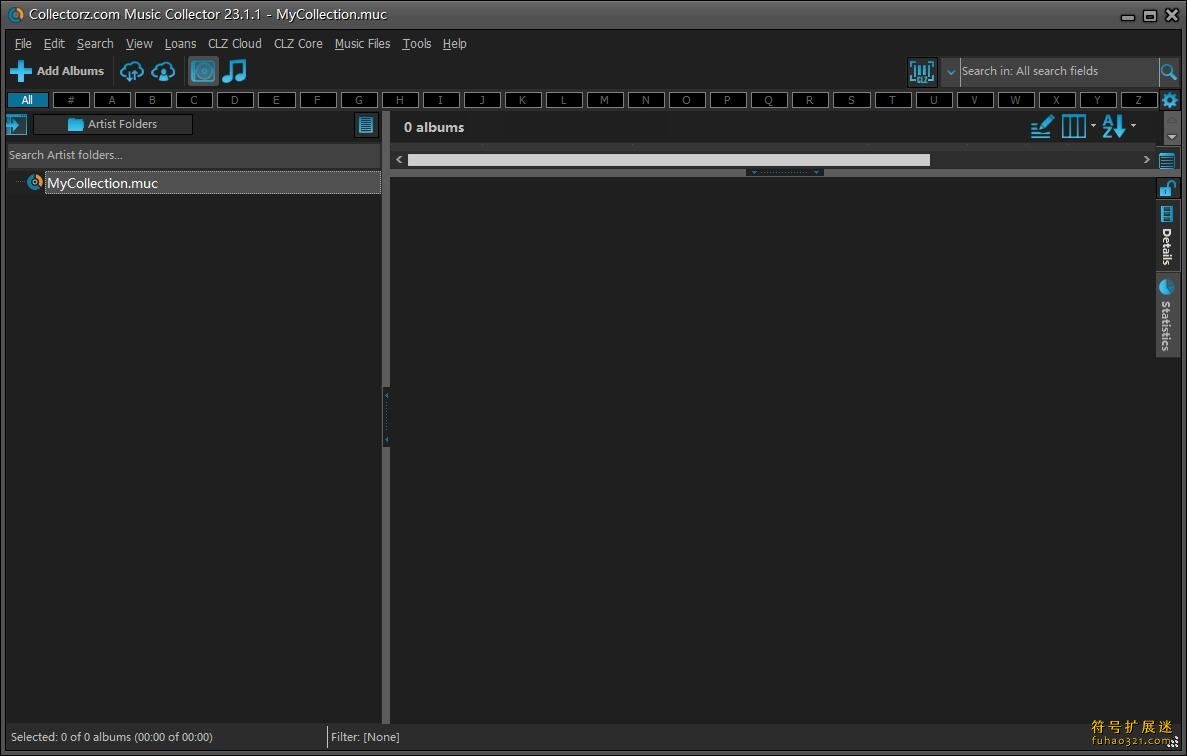Open the CLZ barcode scanner icon
Image resolution: width=1187 pixels, height=756 pixels.
(x=922, y=72)
